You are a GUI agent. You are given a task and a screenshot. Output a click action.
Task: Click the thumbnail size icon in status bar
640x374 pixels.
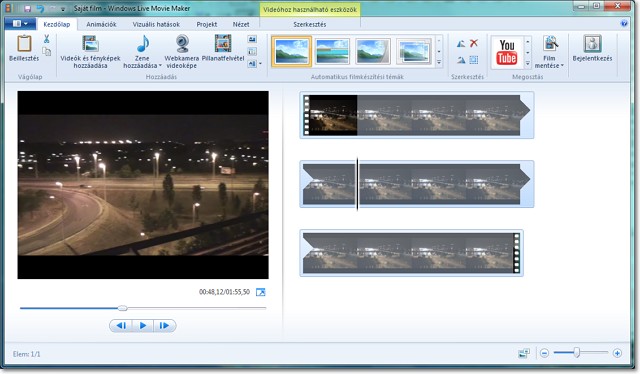(524, 353)
